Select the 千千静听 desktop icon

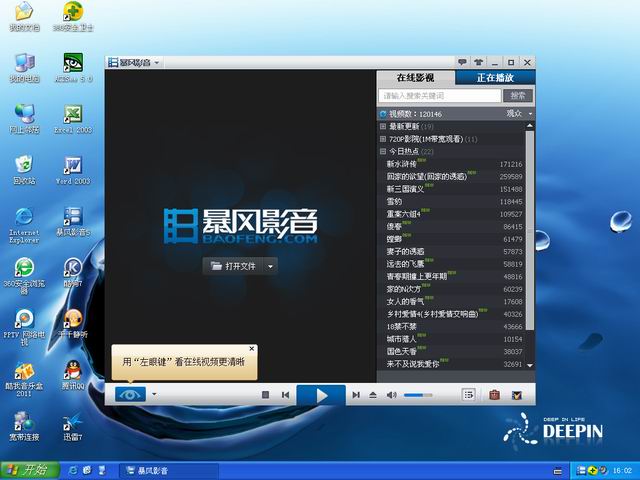point(73,323)
